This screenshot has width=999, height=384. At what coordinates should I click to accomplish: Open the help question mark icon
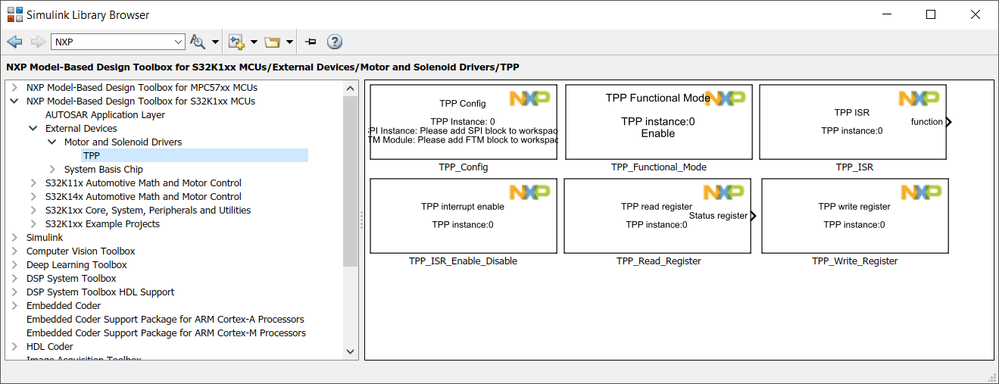334,42
